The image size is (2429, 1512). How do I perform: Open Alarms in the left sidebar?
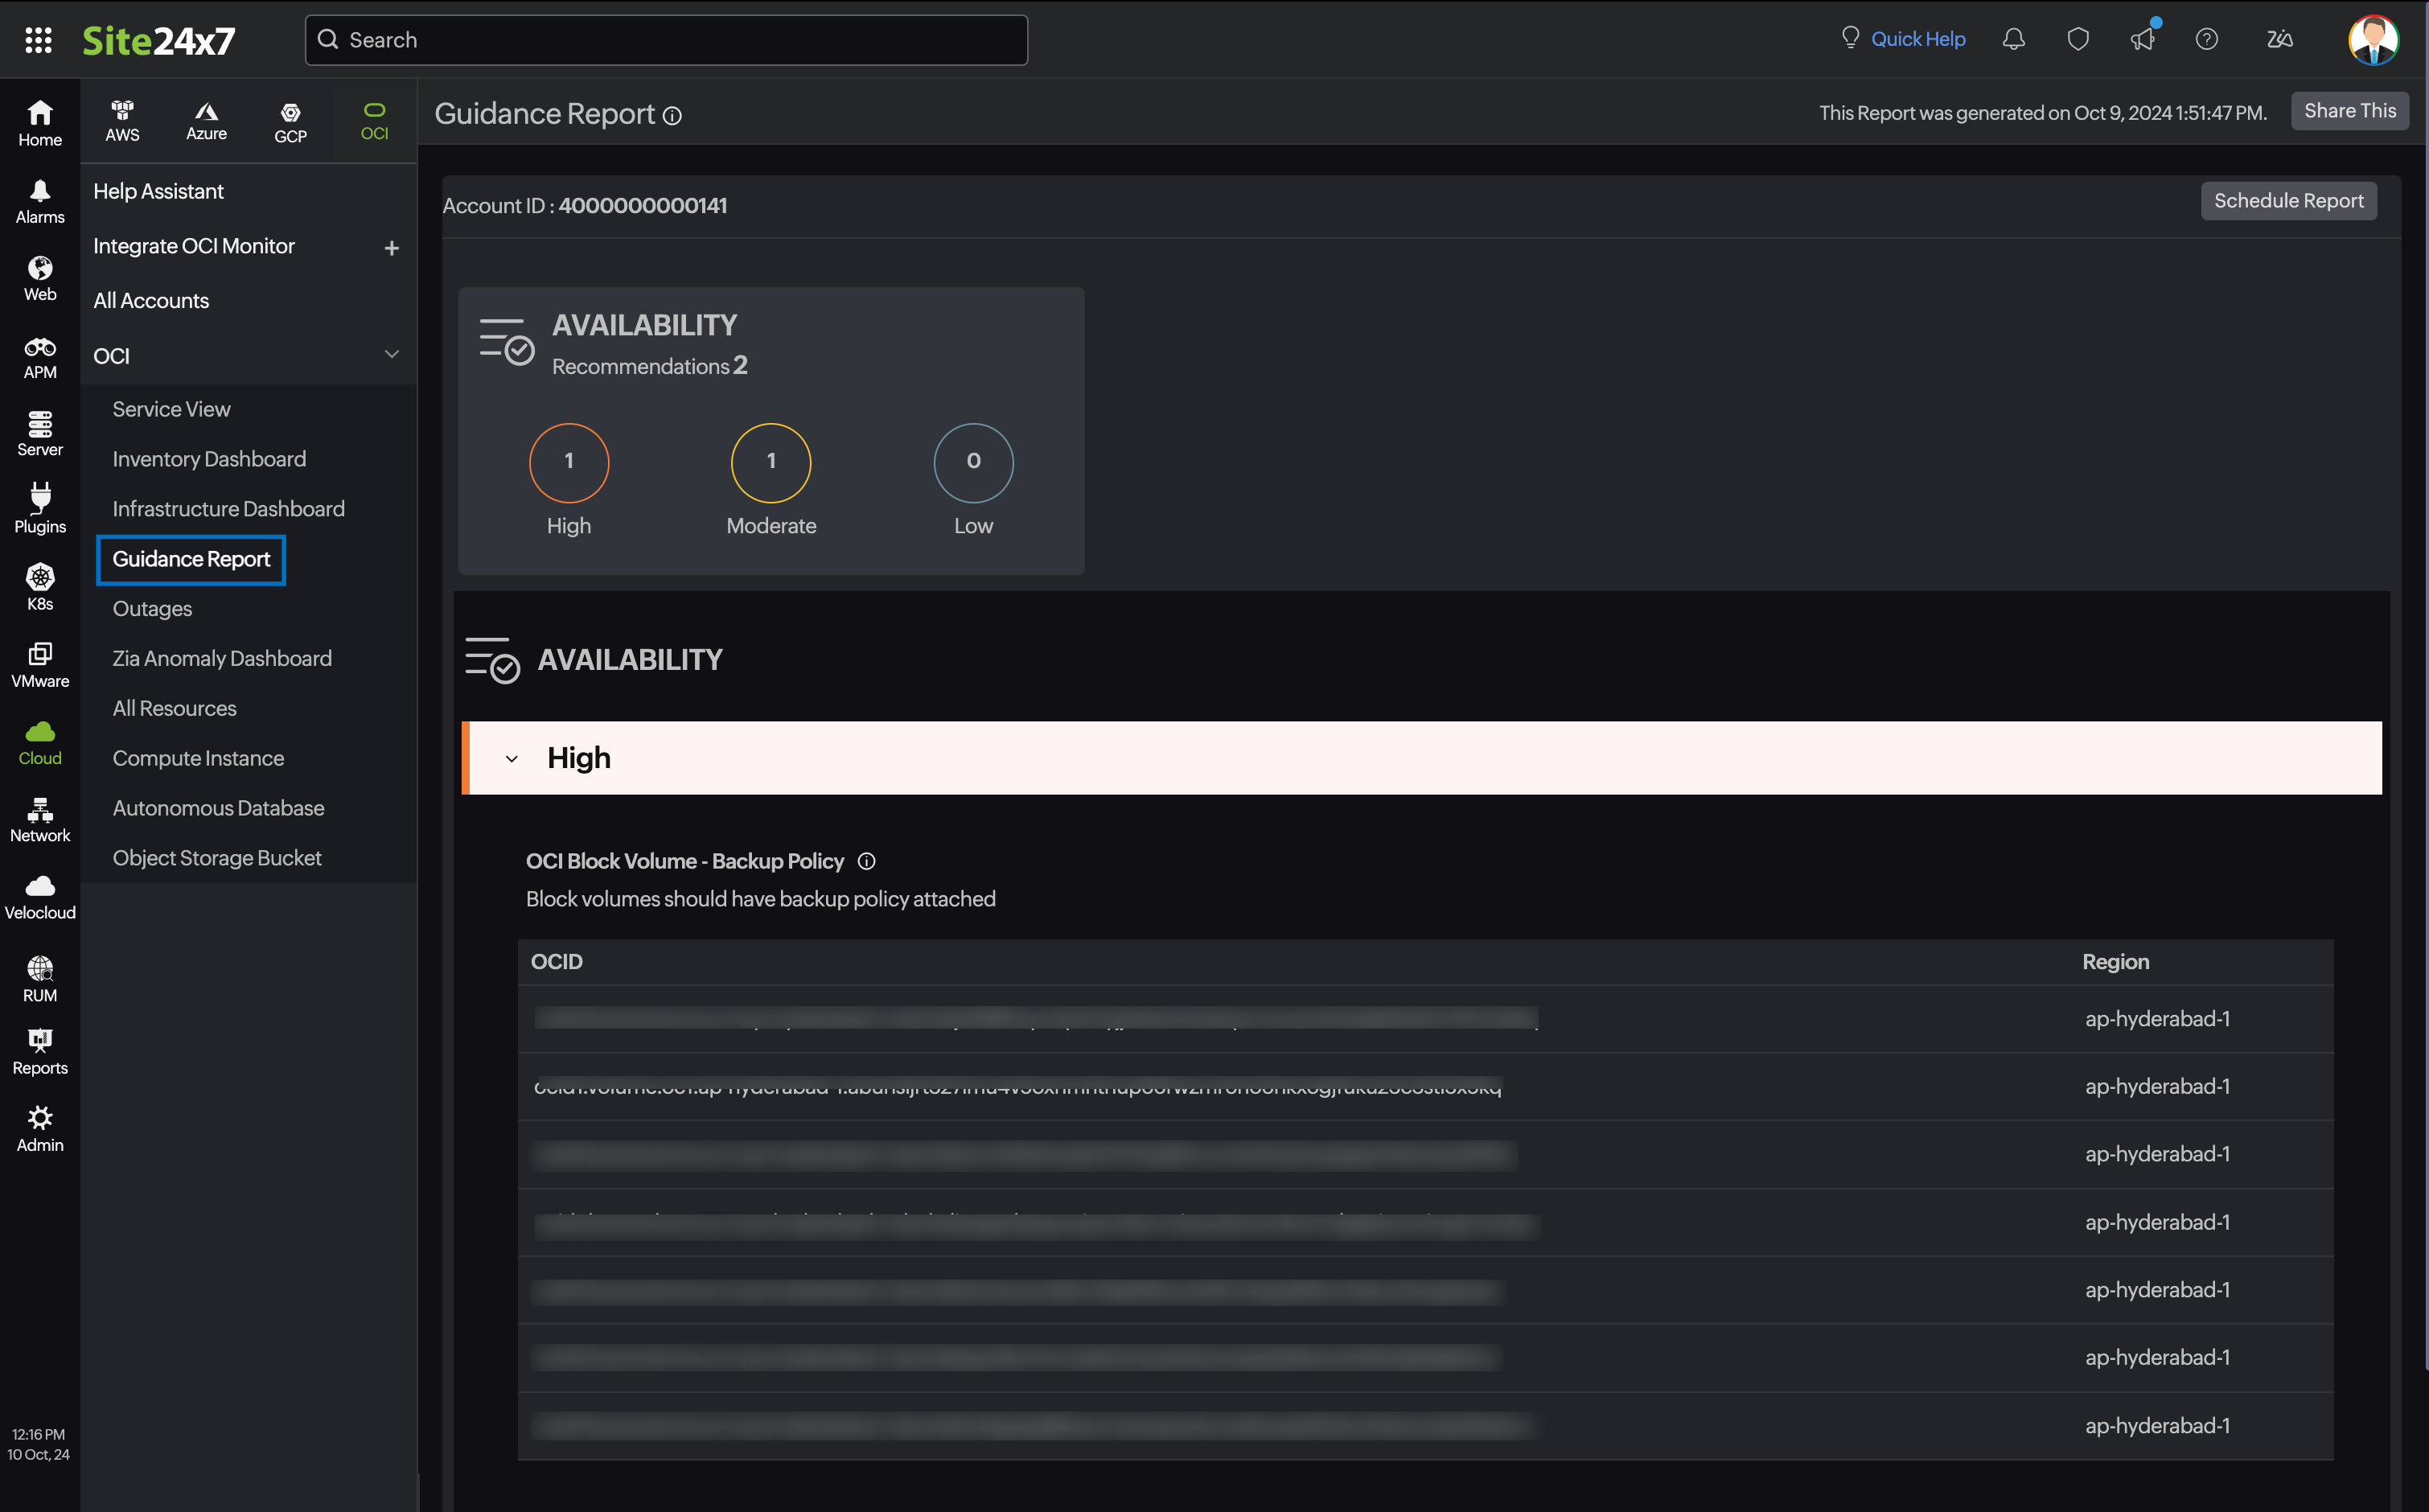[x=40, y=201]
